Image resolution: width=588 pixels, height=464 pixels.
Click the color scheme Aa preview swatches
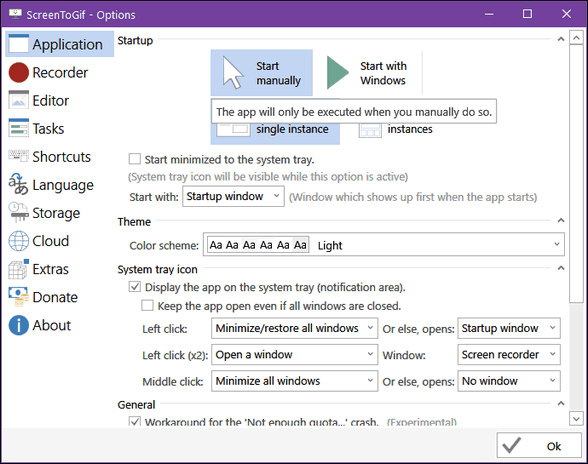258,245
